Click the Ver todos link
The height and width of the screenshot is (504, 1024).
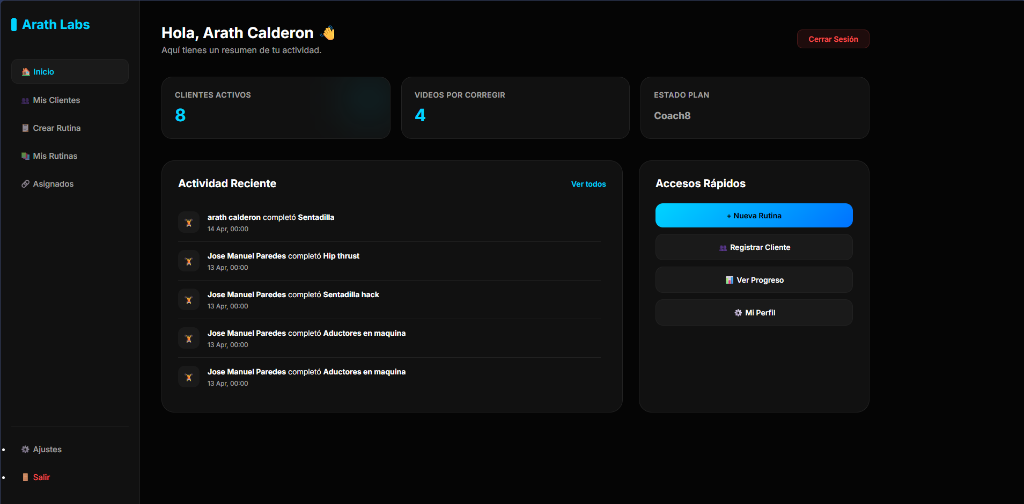coord(588,184)
